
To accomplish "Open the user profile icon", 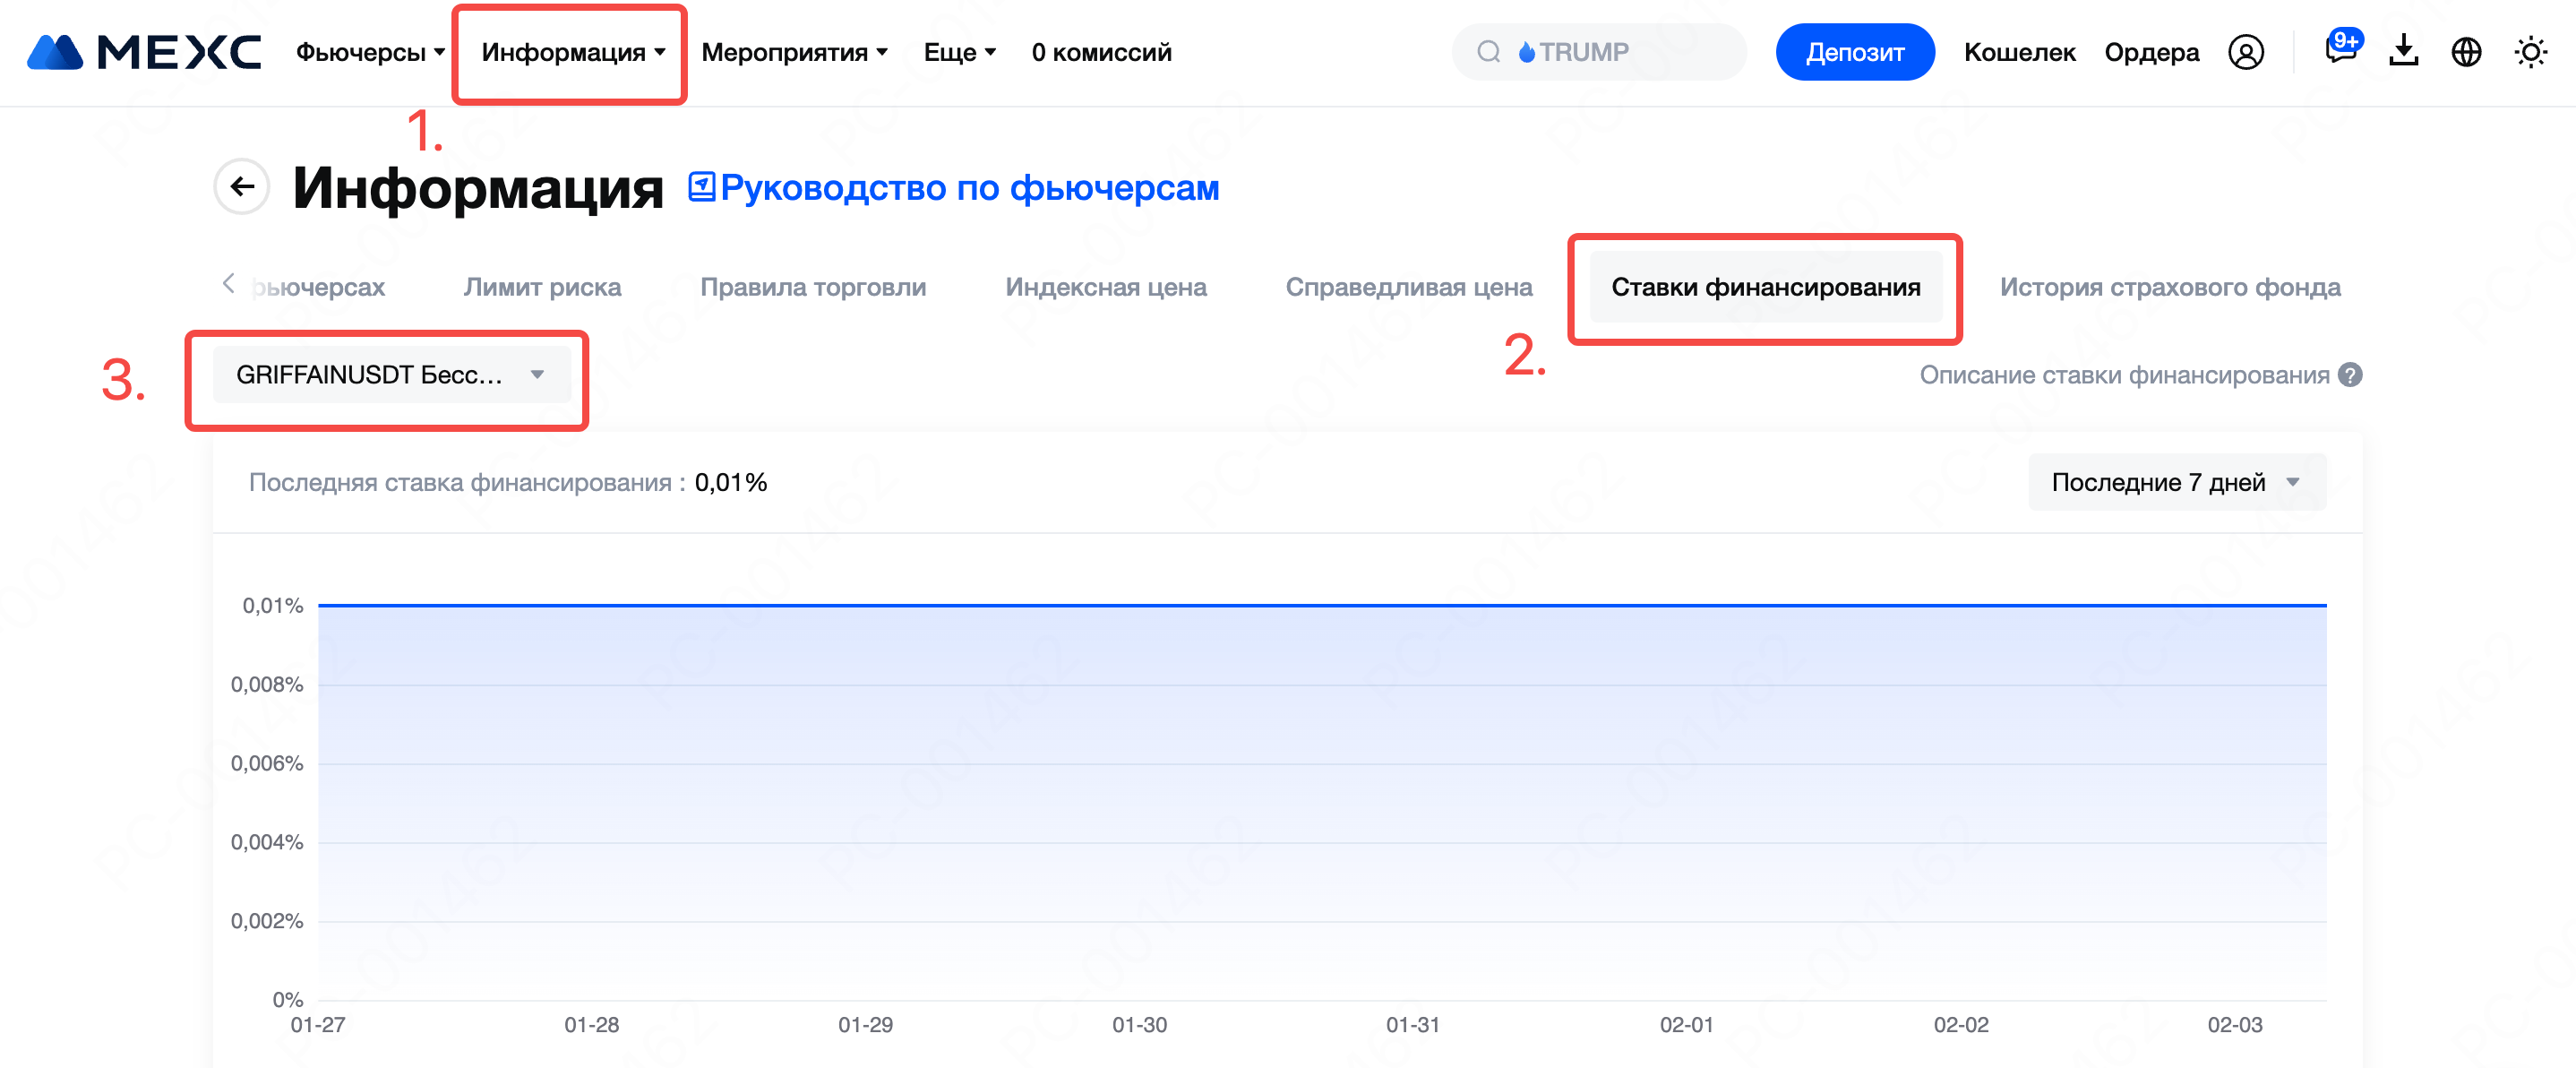I will pyautogui.click(x=2245, y=52).
